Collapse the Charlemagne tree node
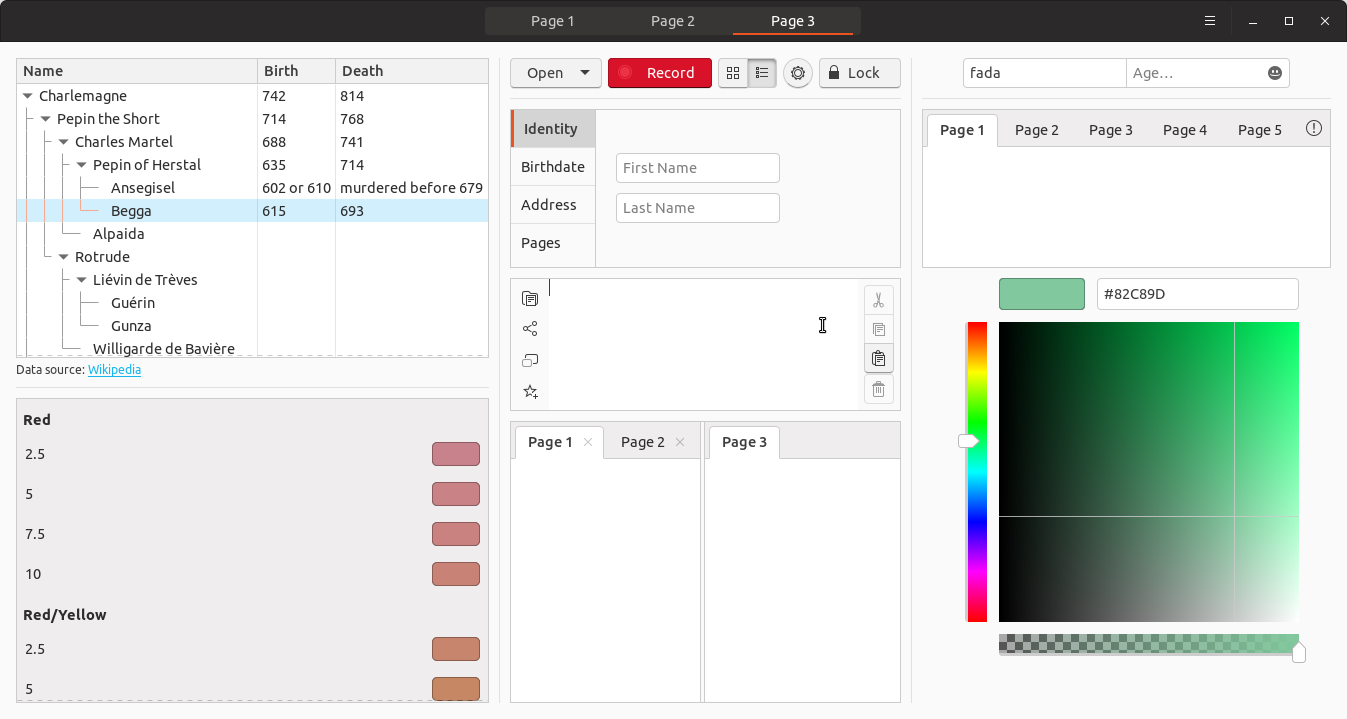 pyautogui.click(x=28, y=97)
